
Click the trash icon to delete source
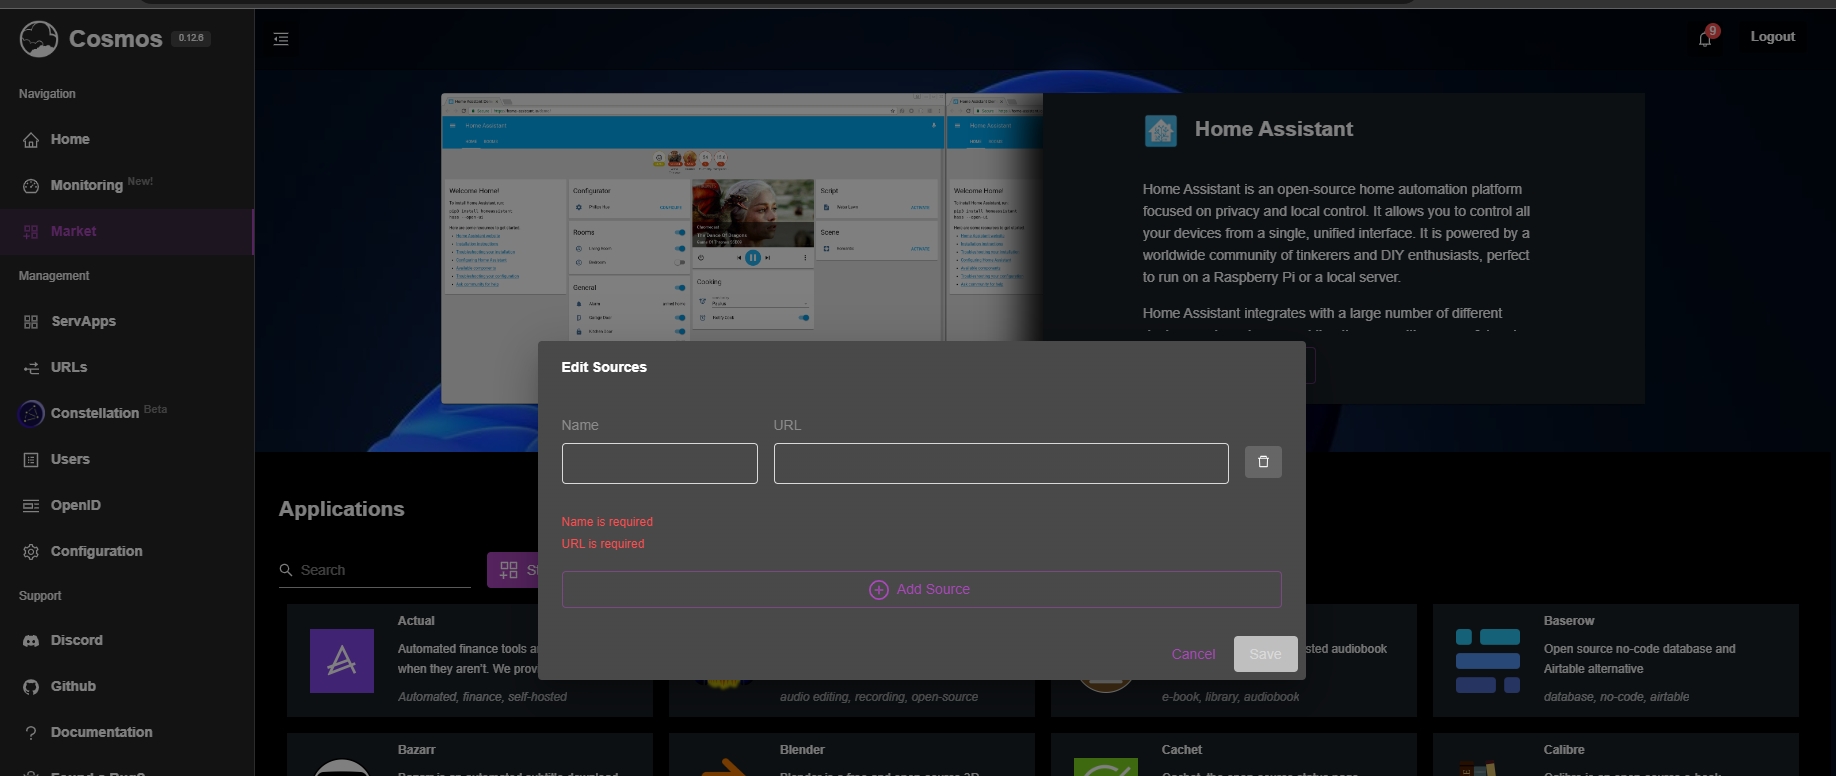point(1263,462)
